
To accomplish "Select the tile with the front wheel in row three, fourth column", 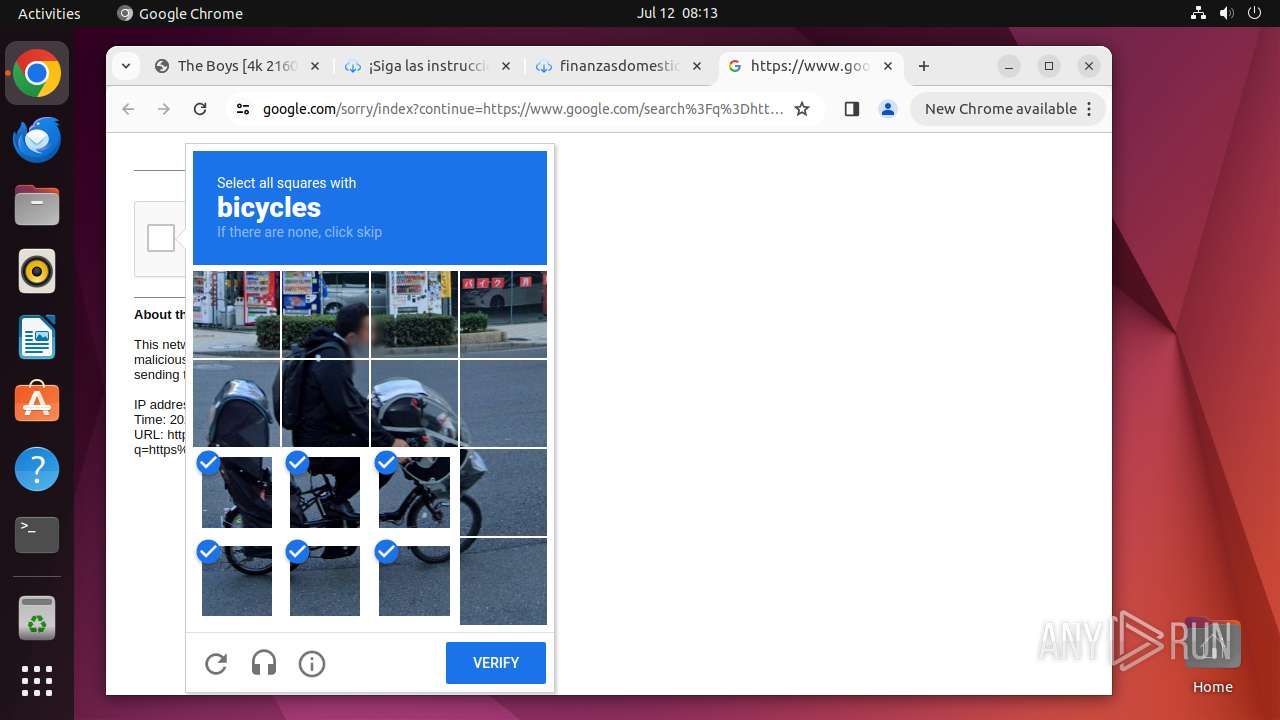I will coord(503,492).
